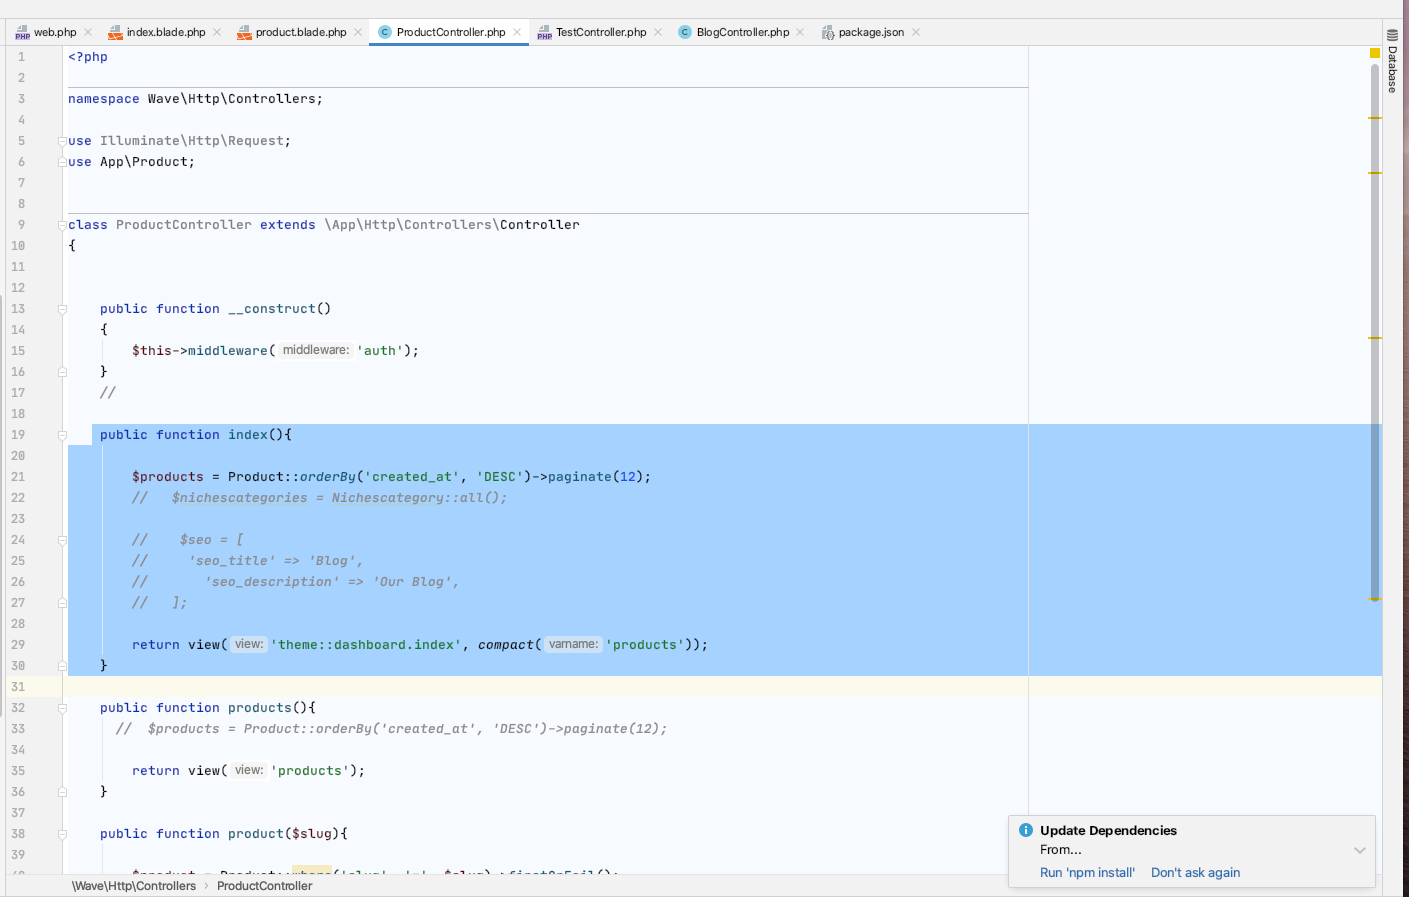Click 'App\Product' import on line 6
1409x897 pixels.
[144, 162]
